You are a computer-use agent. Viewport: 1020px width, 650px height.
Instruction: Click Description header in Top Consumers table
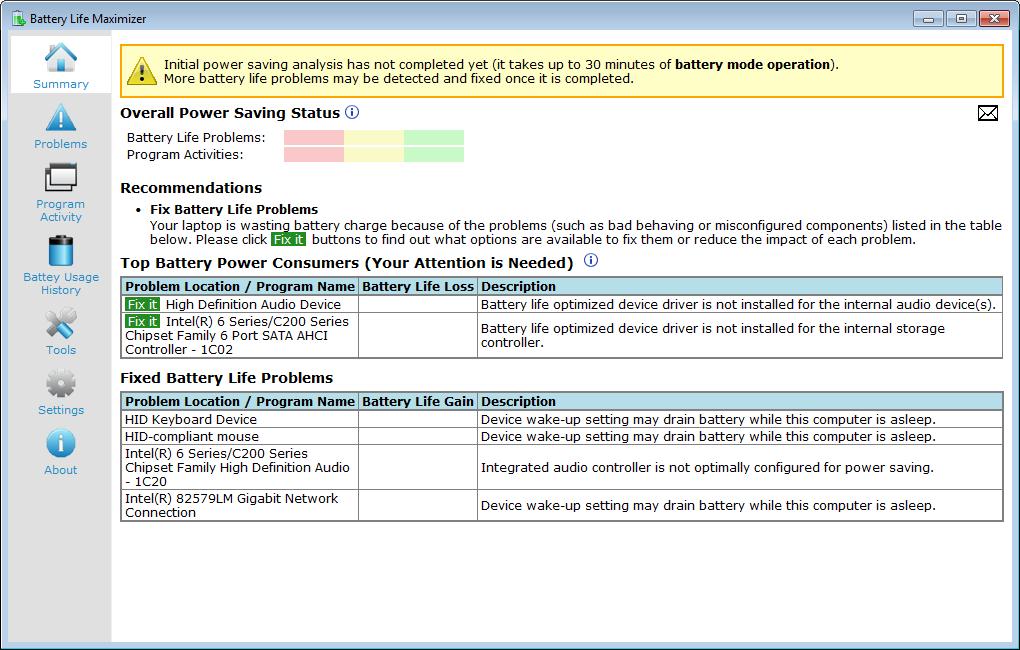click(740, 286)
